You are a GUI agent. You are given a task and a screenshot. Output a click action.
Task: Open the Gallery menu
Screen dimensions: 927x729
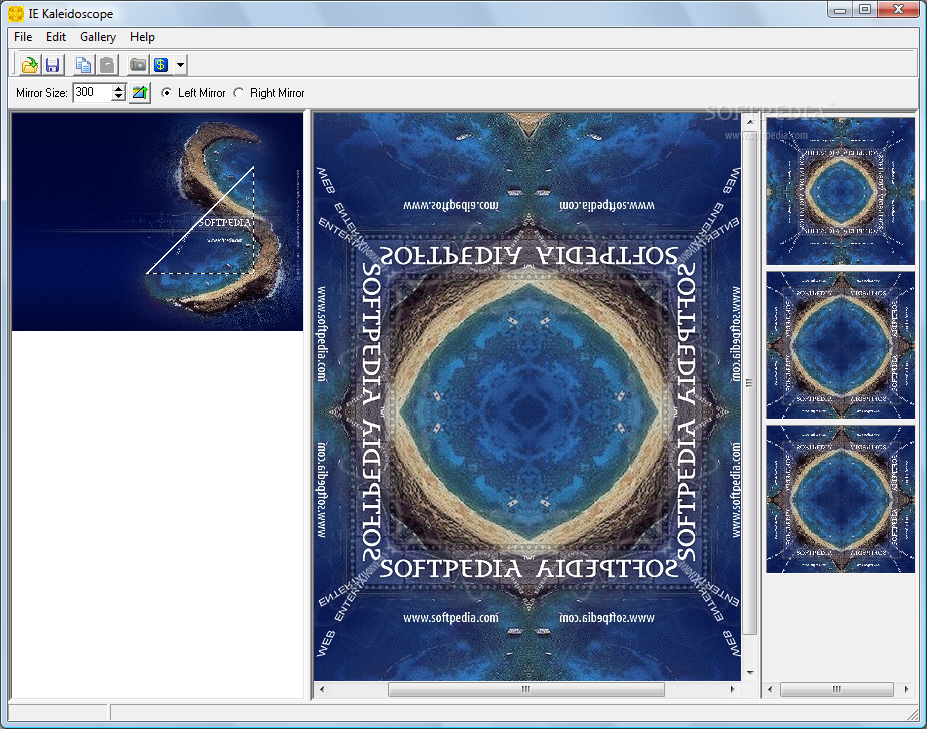[x=98, y=37]
